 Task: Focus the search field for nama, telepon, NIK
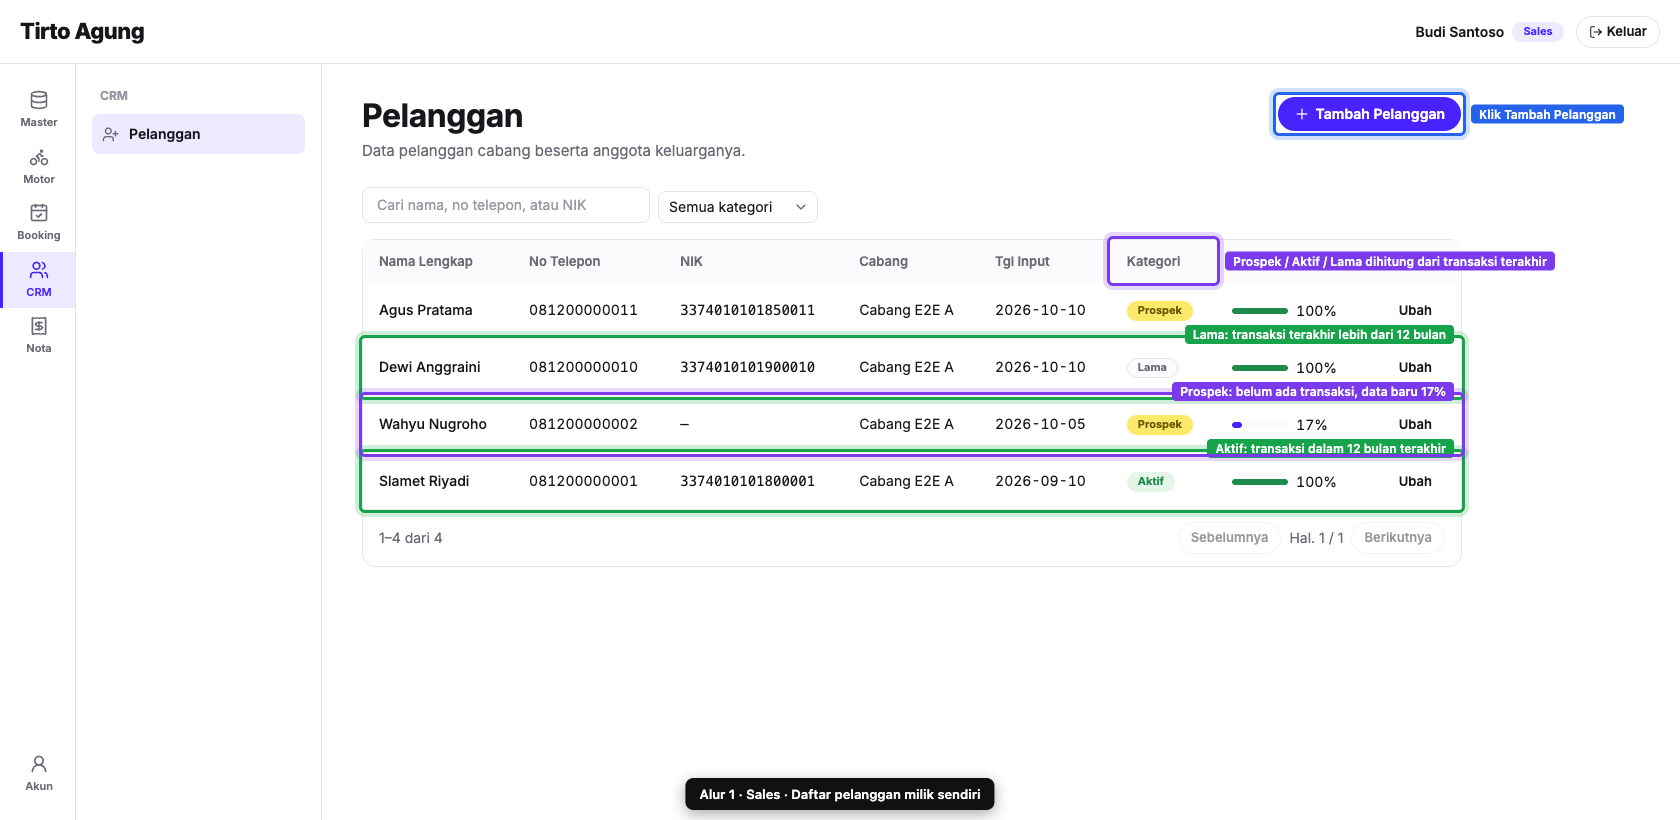point(506,205)
